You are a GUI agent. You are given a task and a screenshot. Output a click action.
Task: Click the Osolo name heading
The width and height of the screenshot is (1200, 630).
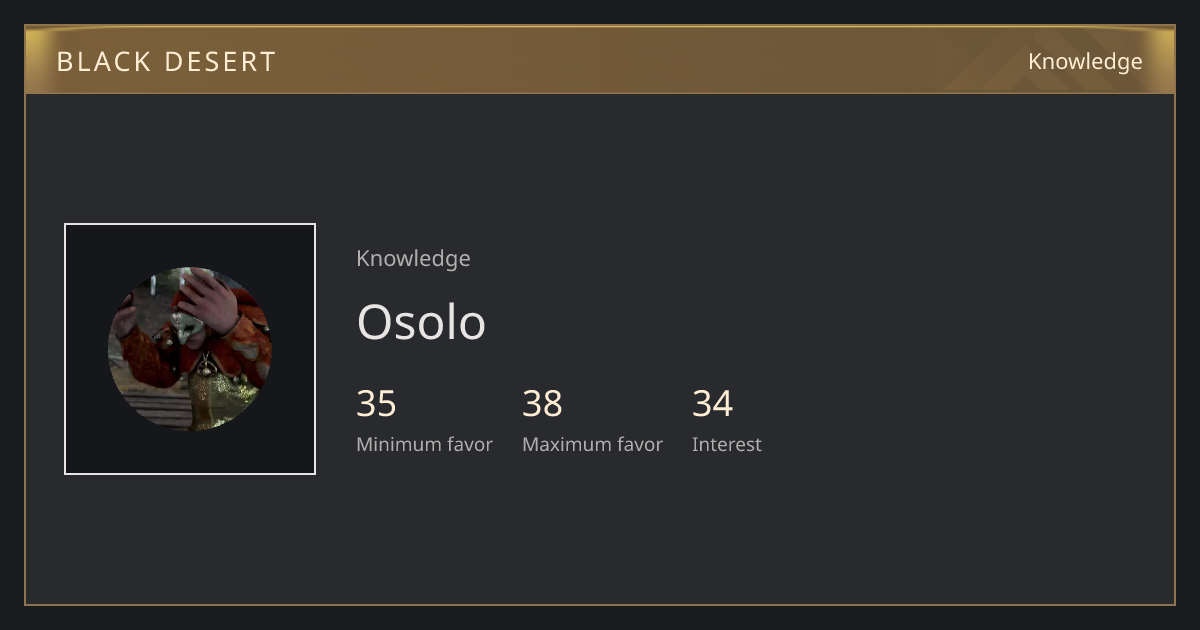click(x=421, y=322)
